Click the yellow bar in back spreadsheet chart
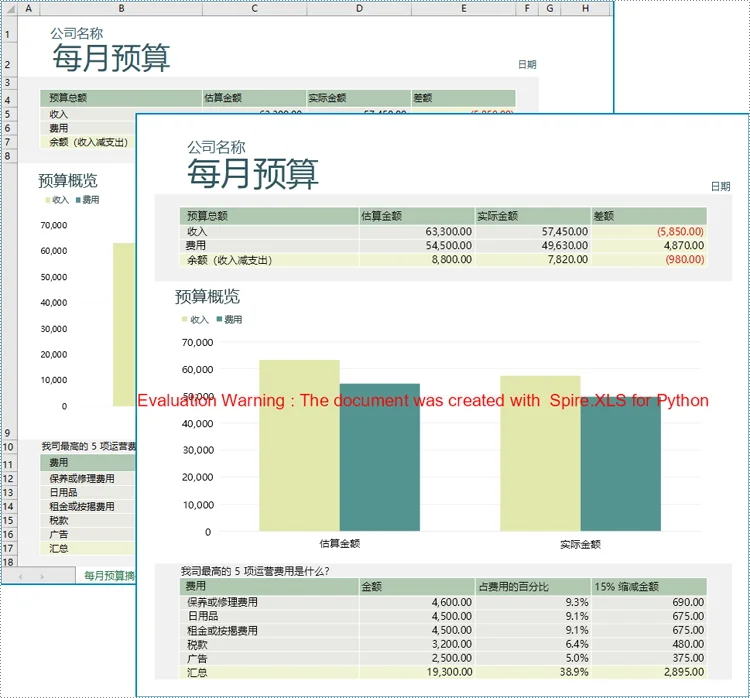This screenshot has height=698, width=750. 124,325
